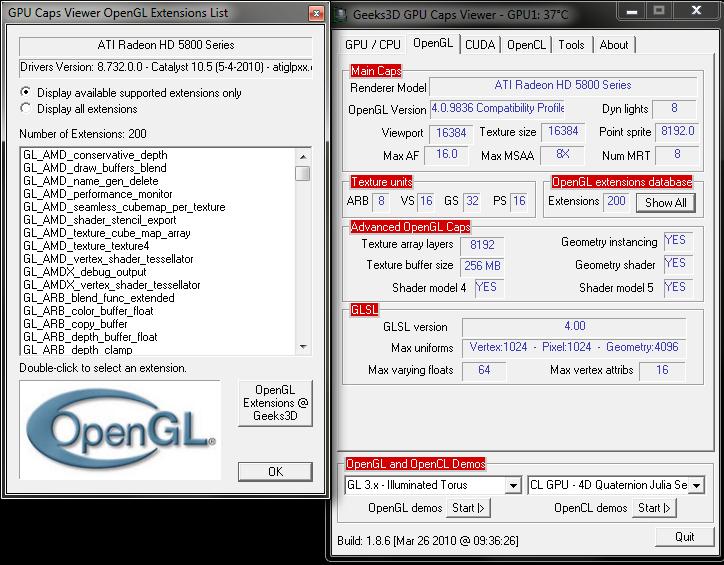Open the OpenCL tab
724x565 pixels.
526,45
